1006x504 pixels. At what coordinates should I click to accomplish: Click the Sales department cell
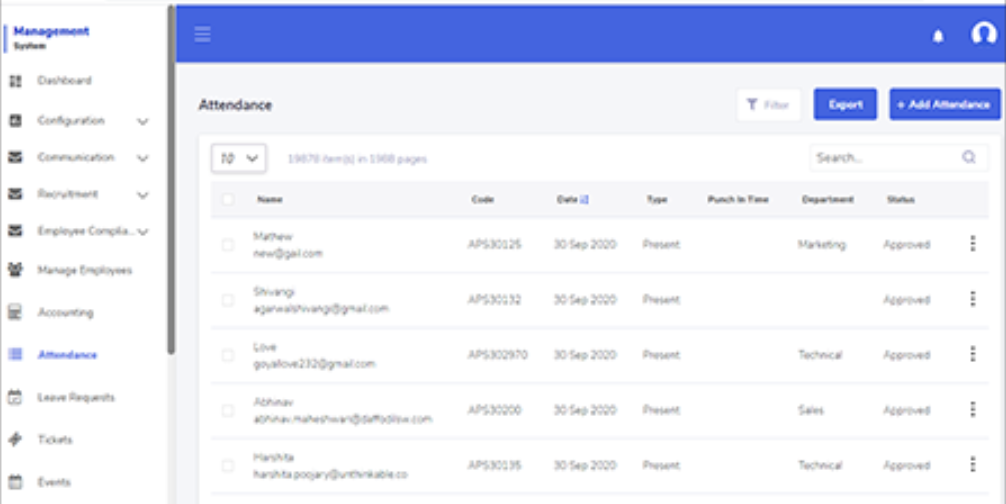[x=811, y=410]
